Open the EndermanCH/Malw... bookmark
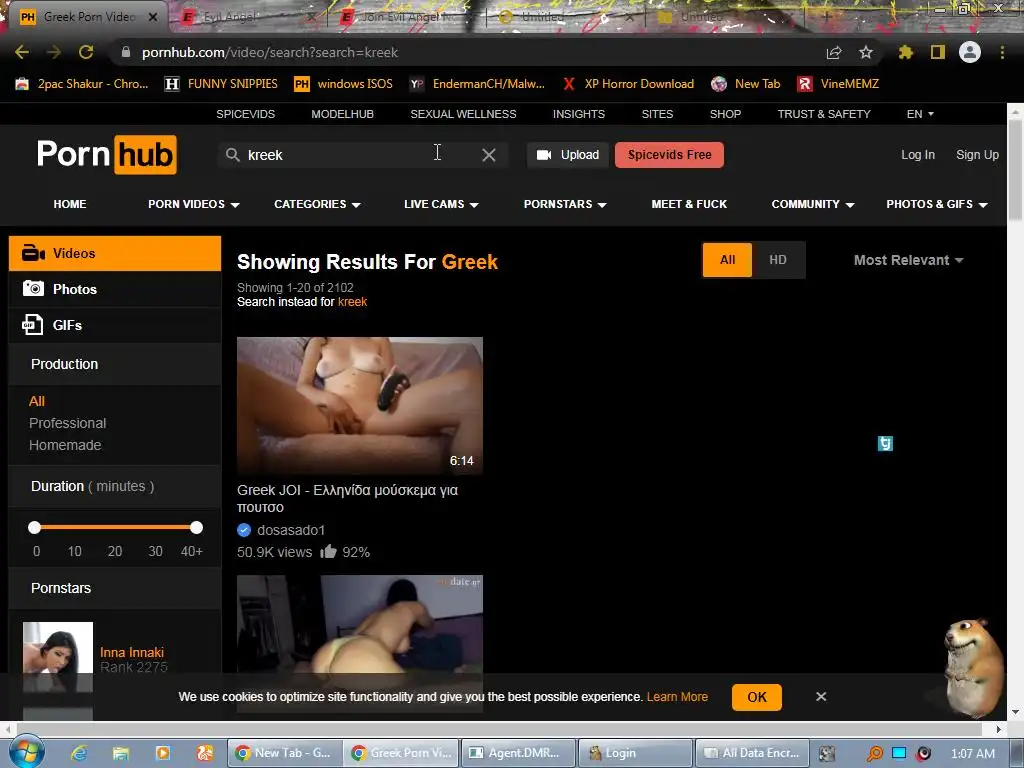1024x768 pixels. tap(477, 84)
